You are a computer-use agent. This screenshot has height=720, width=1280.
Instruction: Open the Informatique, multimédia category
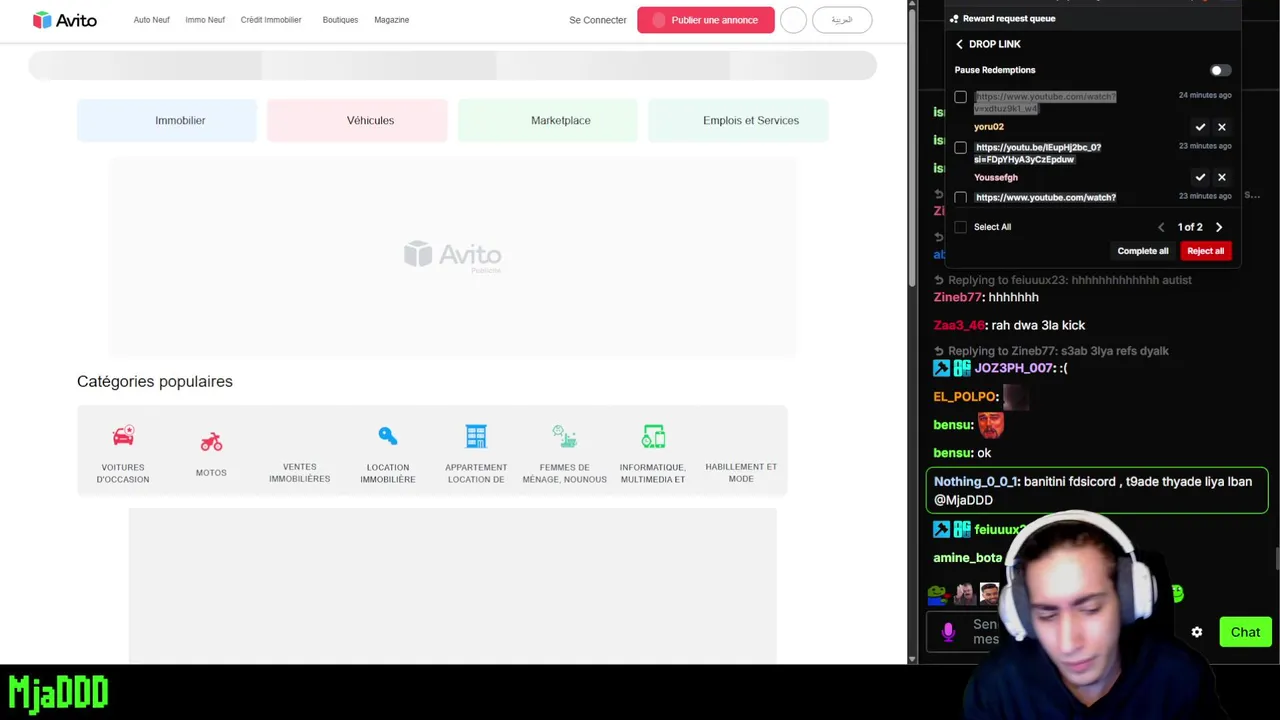pos(652,454)
